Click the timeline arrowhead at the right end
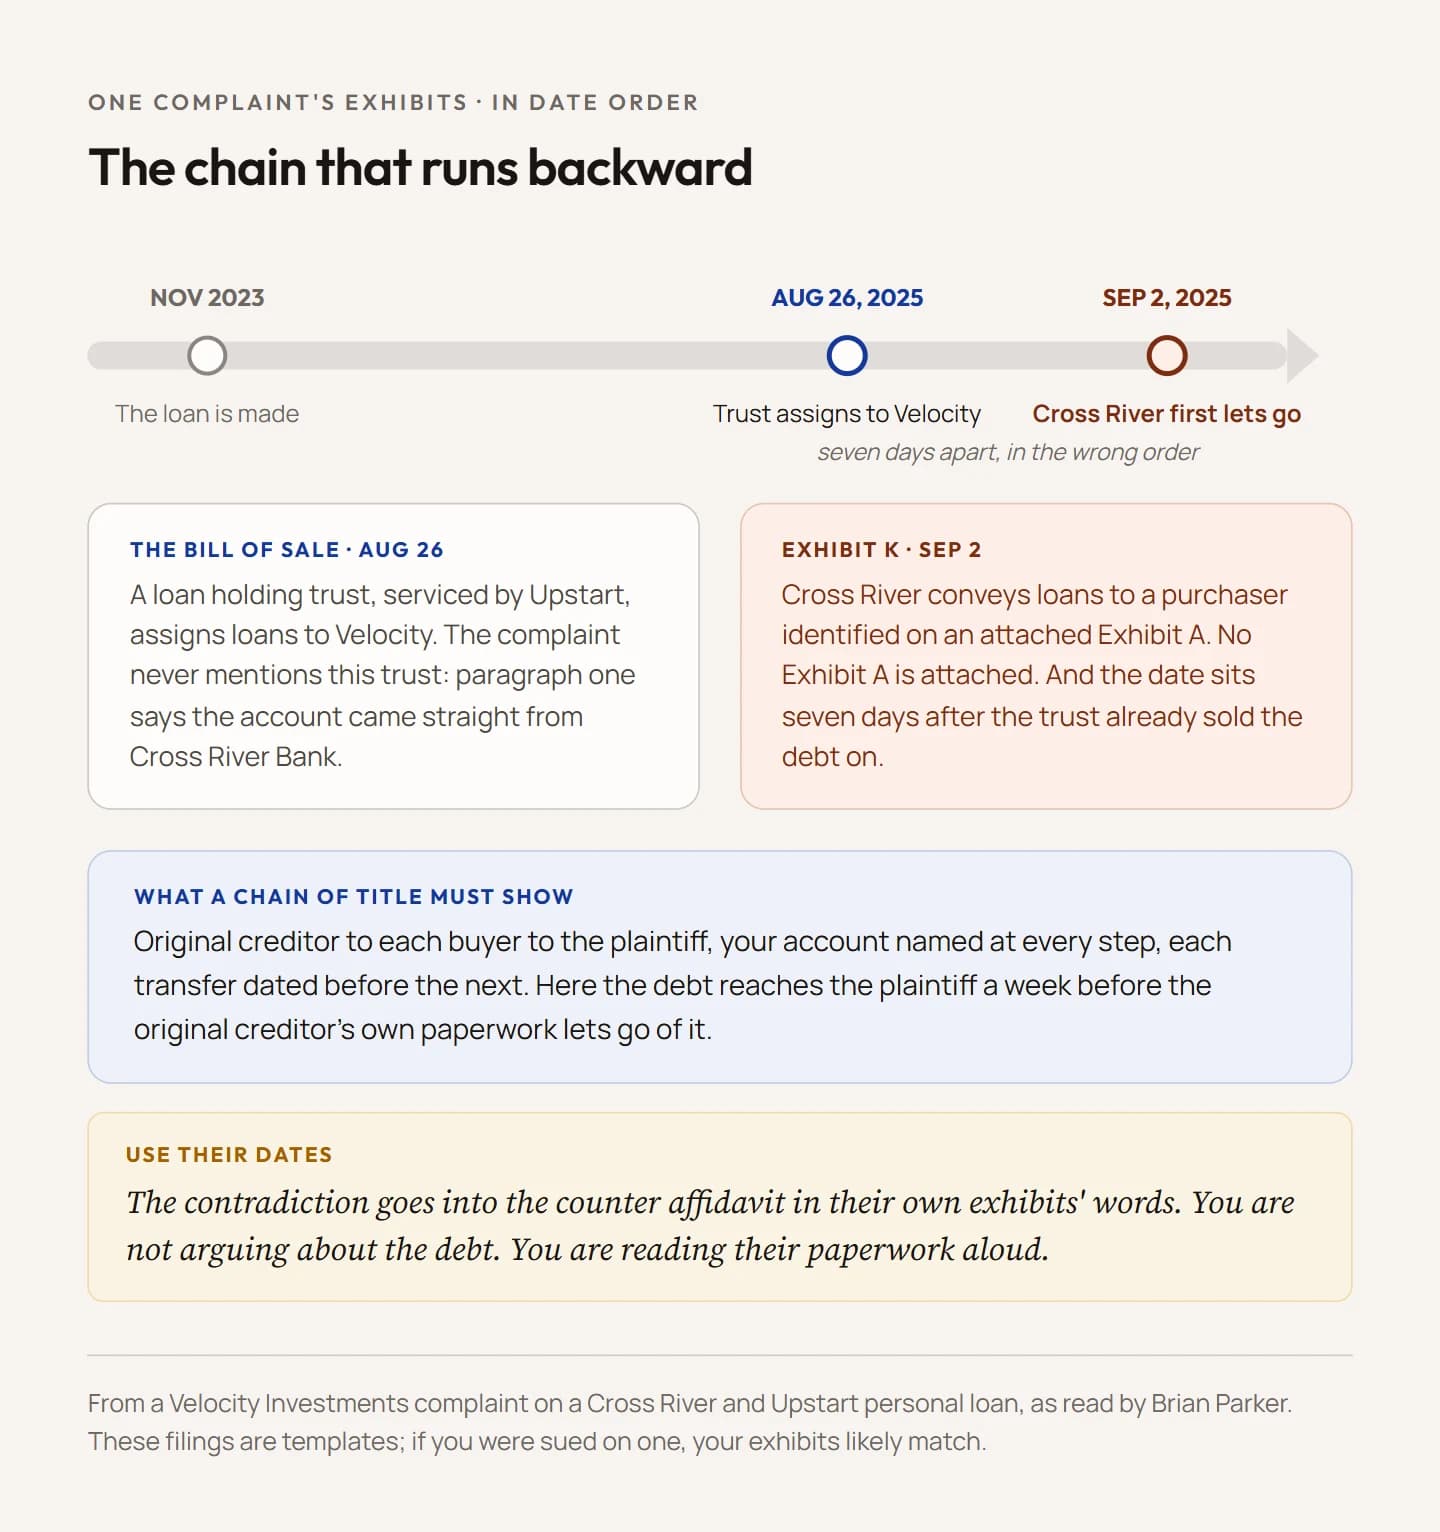 pos(1302,355)
